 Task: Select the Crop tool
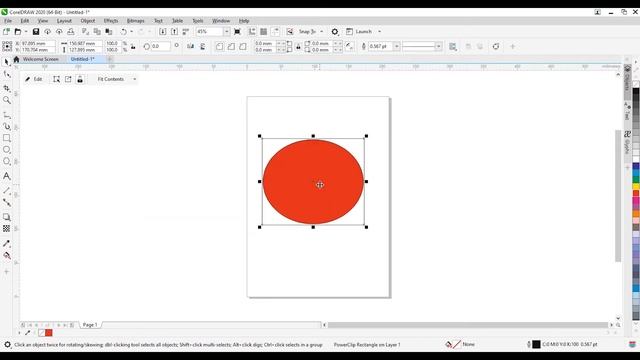click(x=7, y=88)
